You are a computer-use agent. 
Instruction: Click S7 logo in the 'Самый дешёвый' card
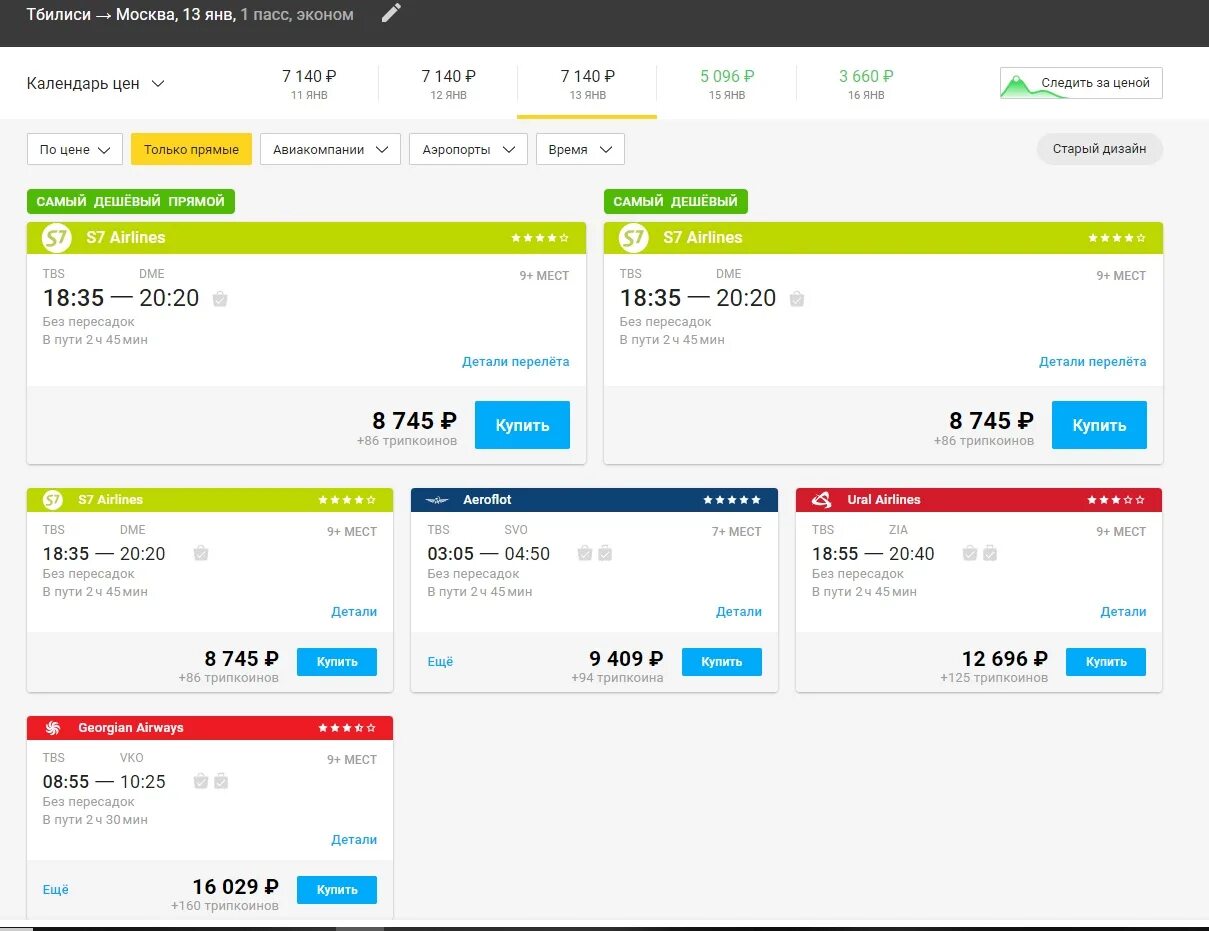click(x=634, y=238)
